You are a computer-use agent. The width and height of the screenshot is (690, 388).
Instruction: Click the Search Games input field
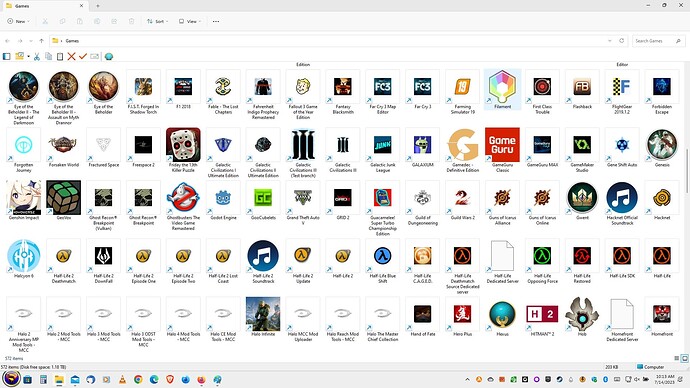(x=658, y=41)
